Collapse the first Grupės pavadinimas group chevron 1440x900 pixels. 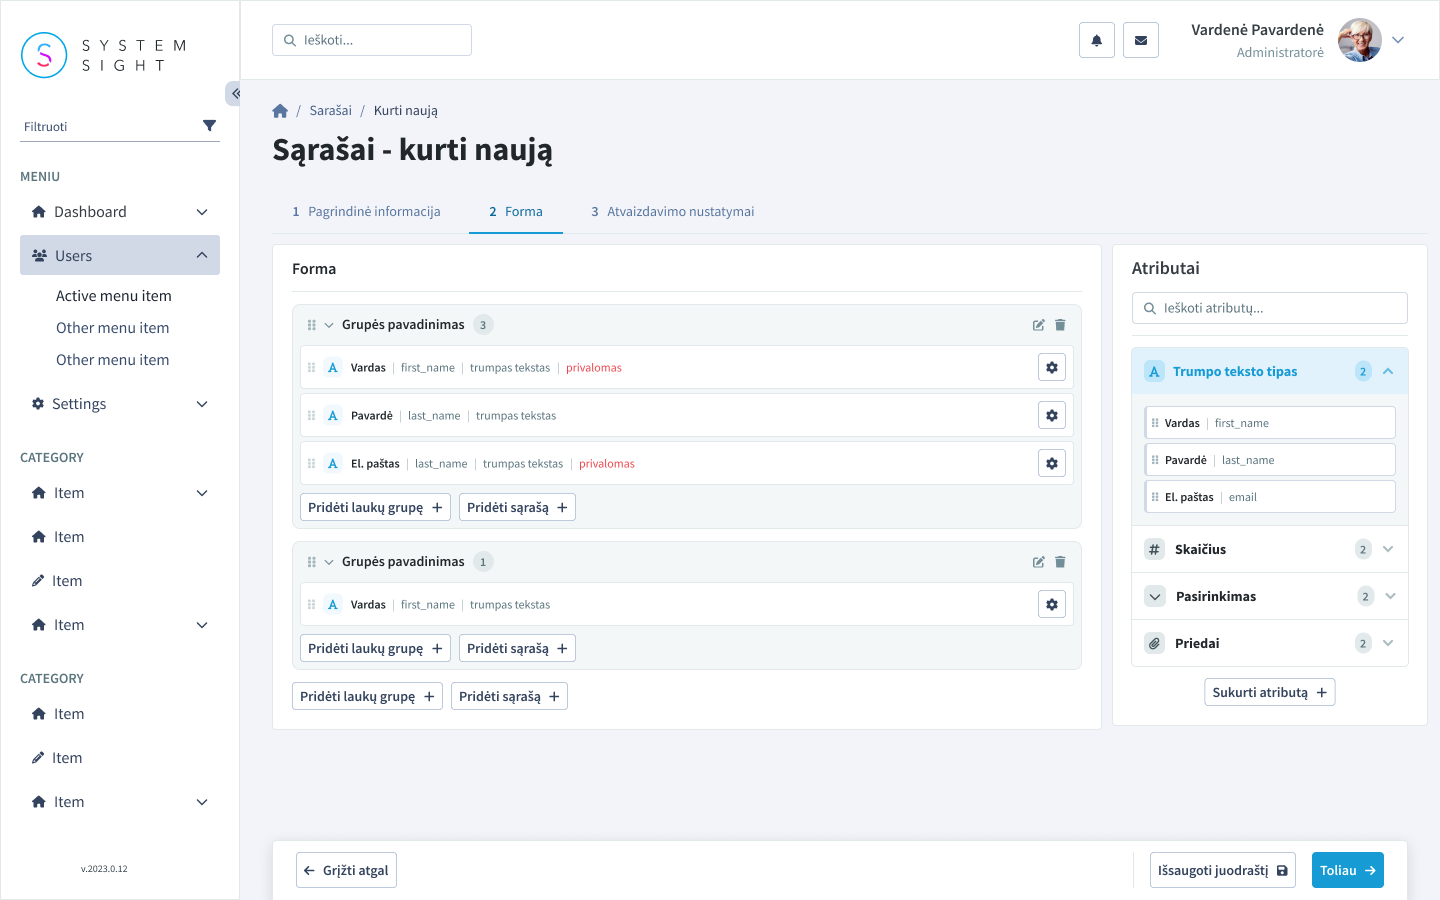(x=328, y=325)
